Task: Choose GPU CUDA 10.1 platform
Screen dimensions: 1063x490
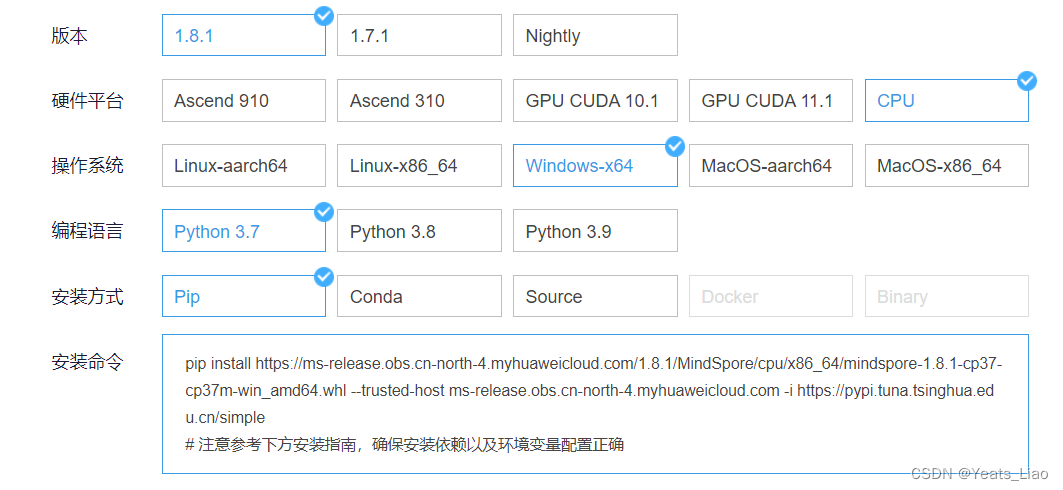Action: click(x=595, y=100)
